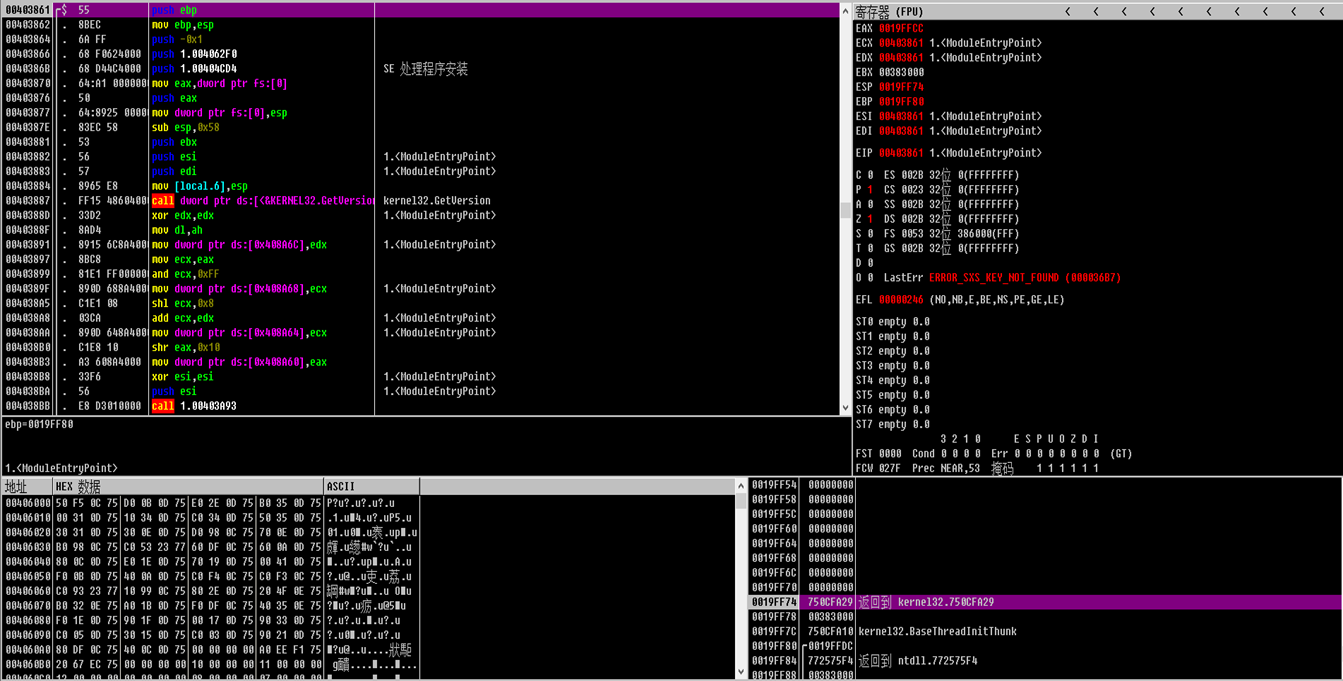
Task: Click the rightmost arrow in the registers header
Action: (x=1322, y=12)
